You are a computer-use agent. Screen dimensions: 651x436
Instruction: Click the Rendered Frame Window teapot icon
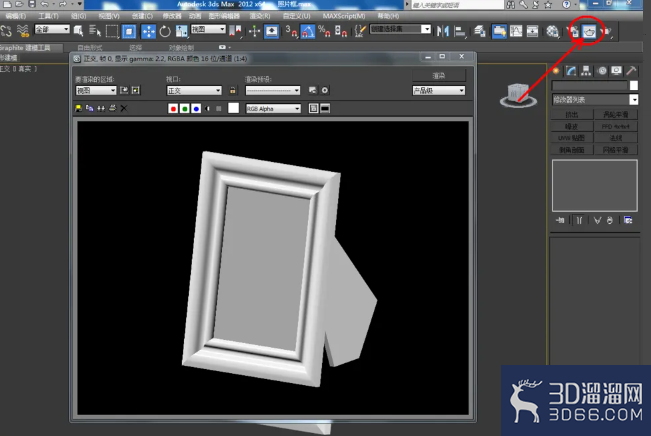pos(589,31)
